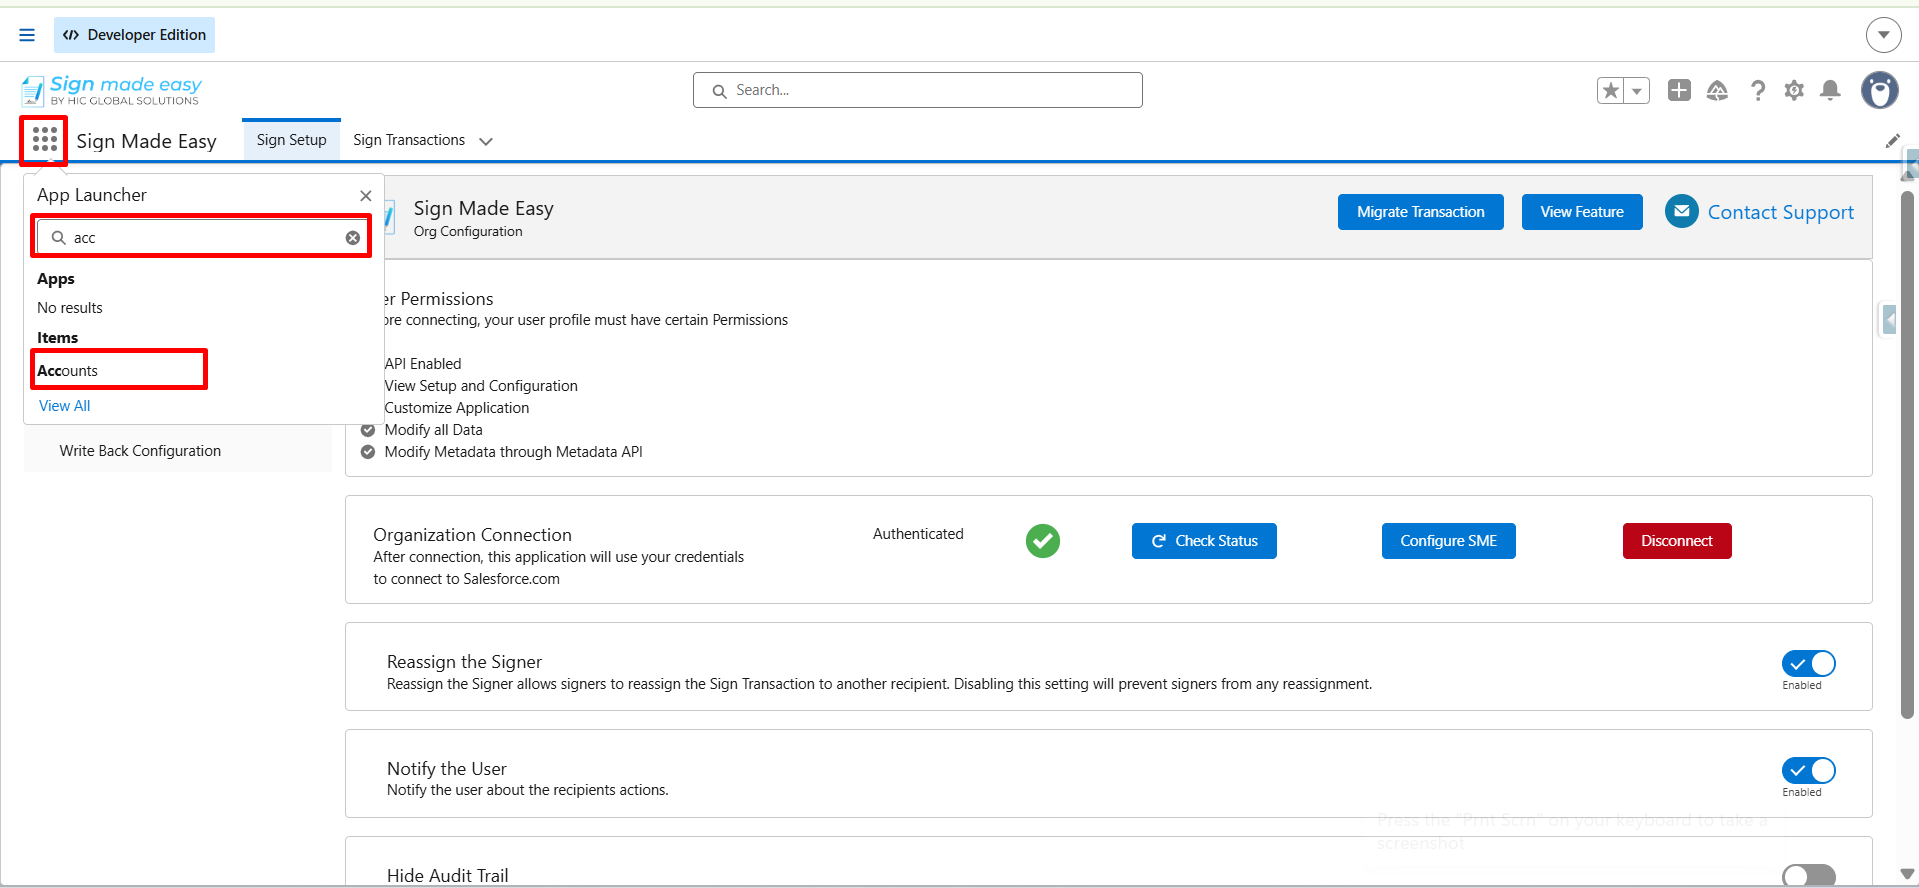Select Accounts from the Items results

coord(68,371)
